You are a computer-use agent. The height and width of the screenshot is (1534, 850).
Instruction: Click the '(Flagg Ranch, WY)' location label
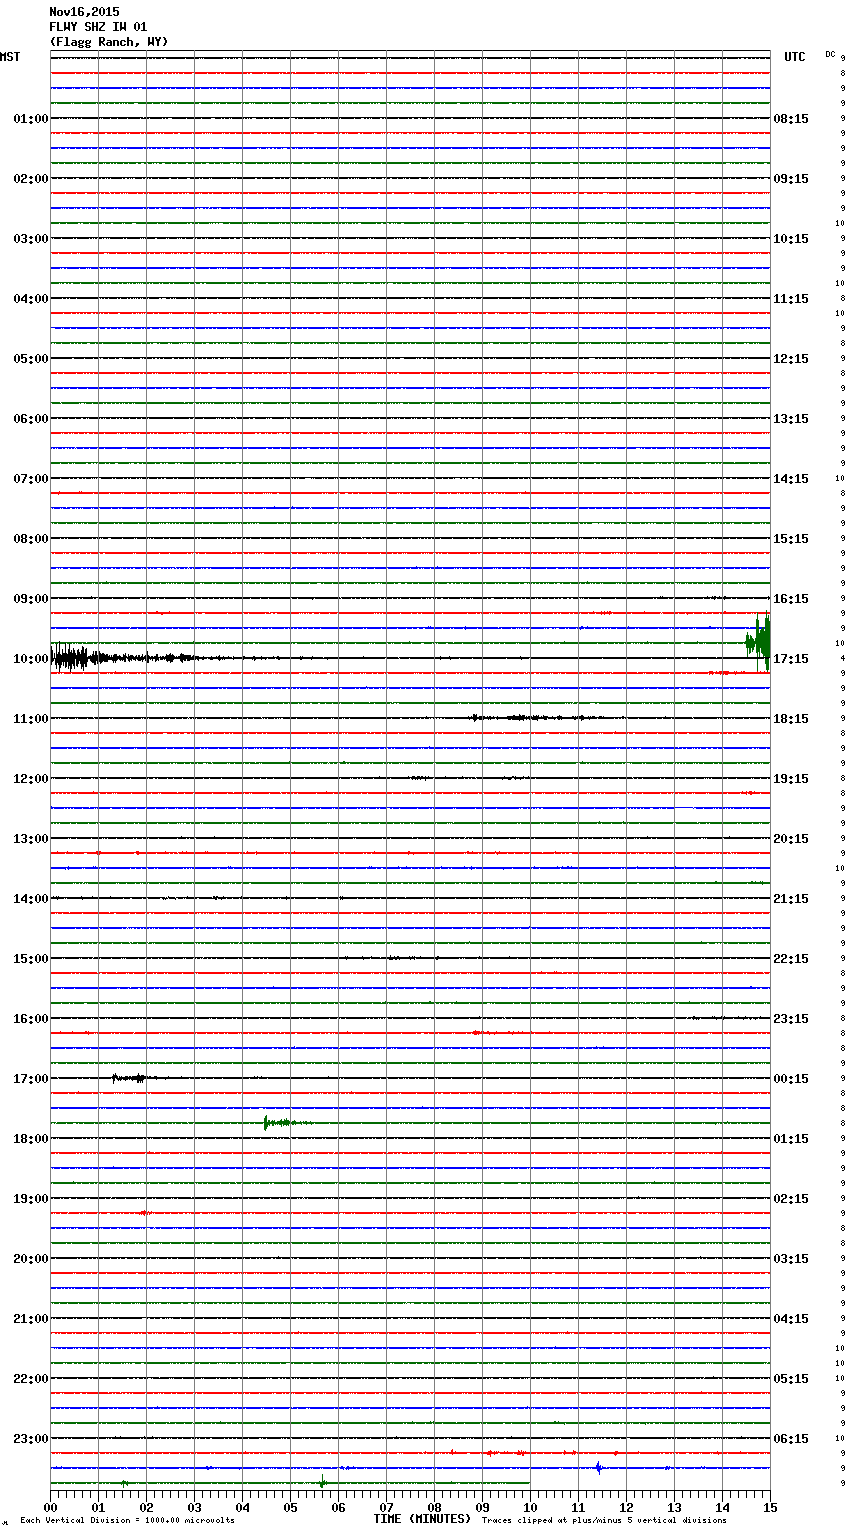coord(109,42)
